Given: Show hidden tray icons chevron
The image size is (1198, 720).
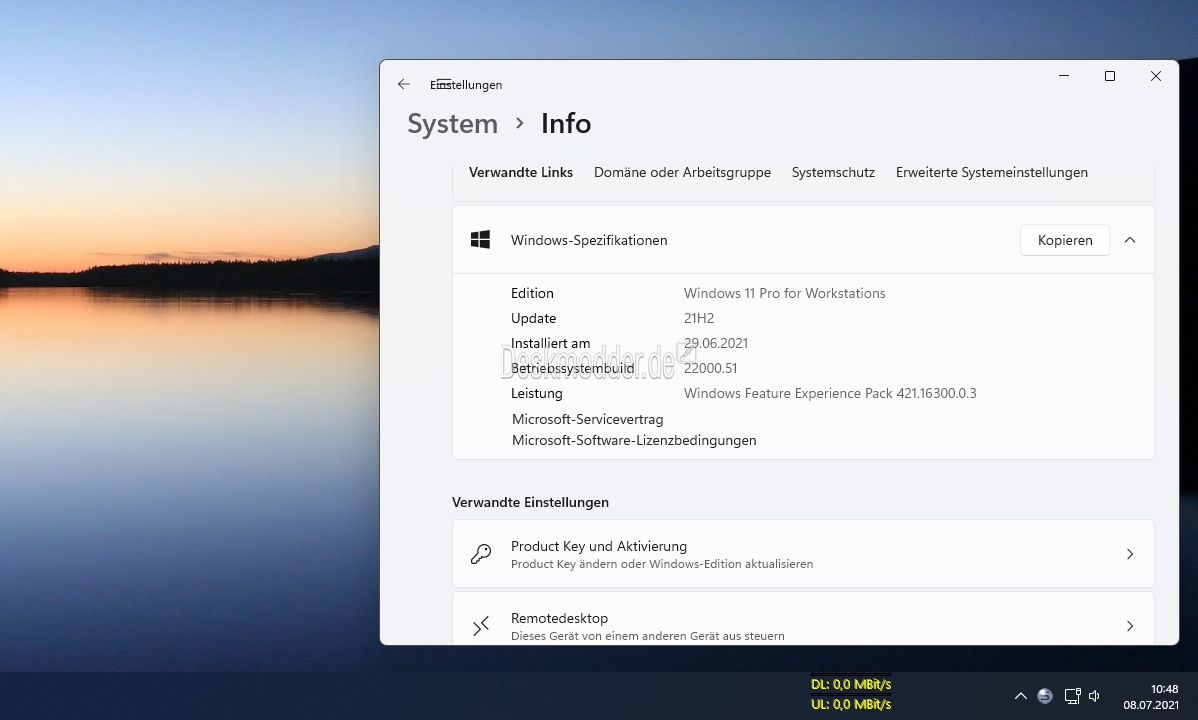Looking at the screenshot, I should tap(1020, 696).
